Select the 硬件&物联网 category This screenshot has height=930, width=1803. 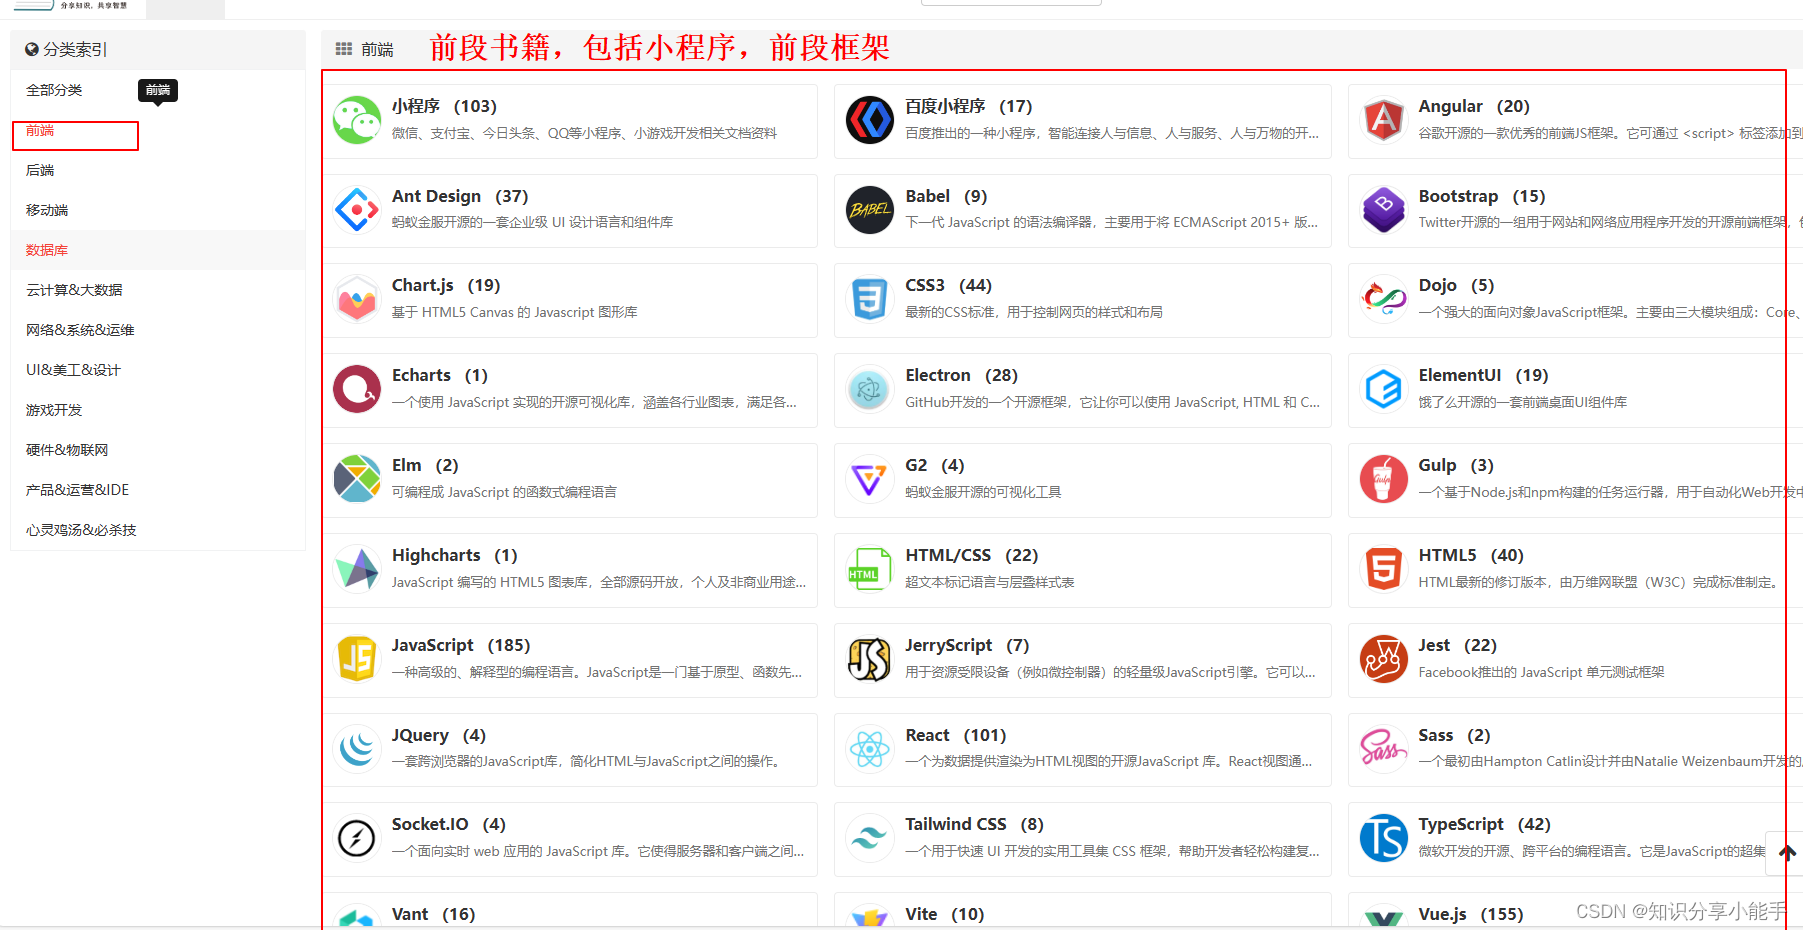[x=67, y=450]
